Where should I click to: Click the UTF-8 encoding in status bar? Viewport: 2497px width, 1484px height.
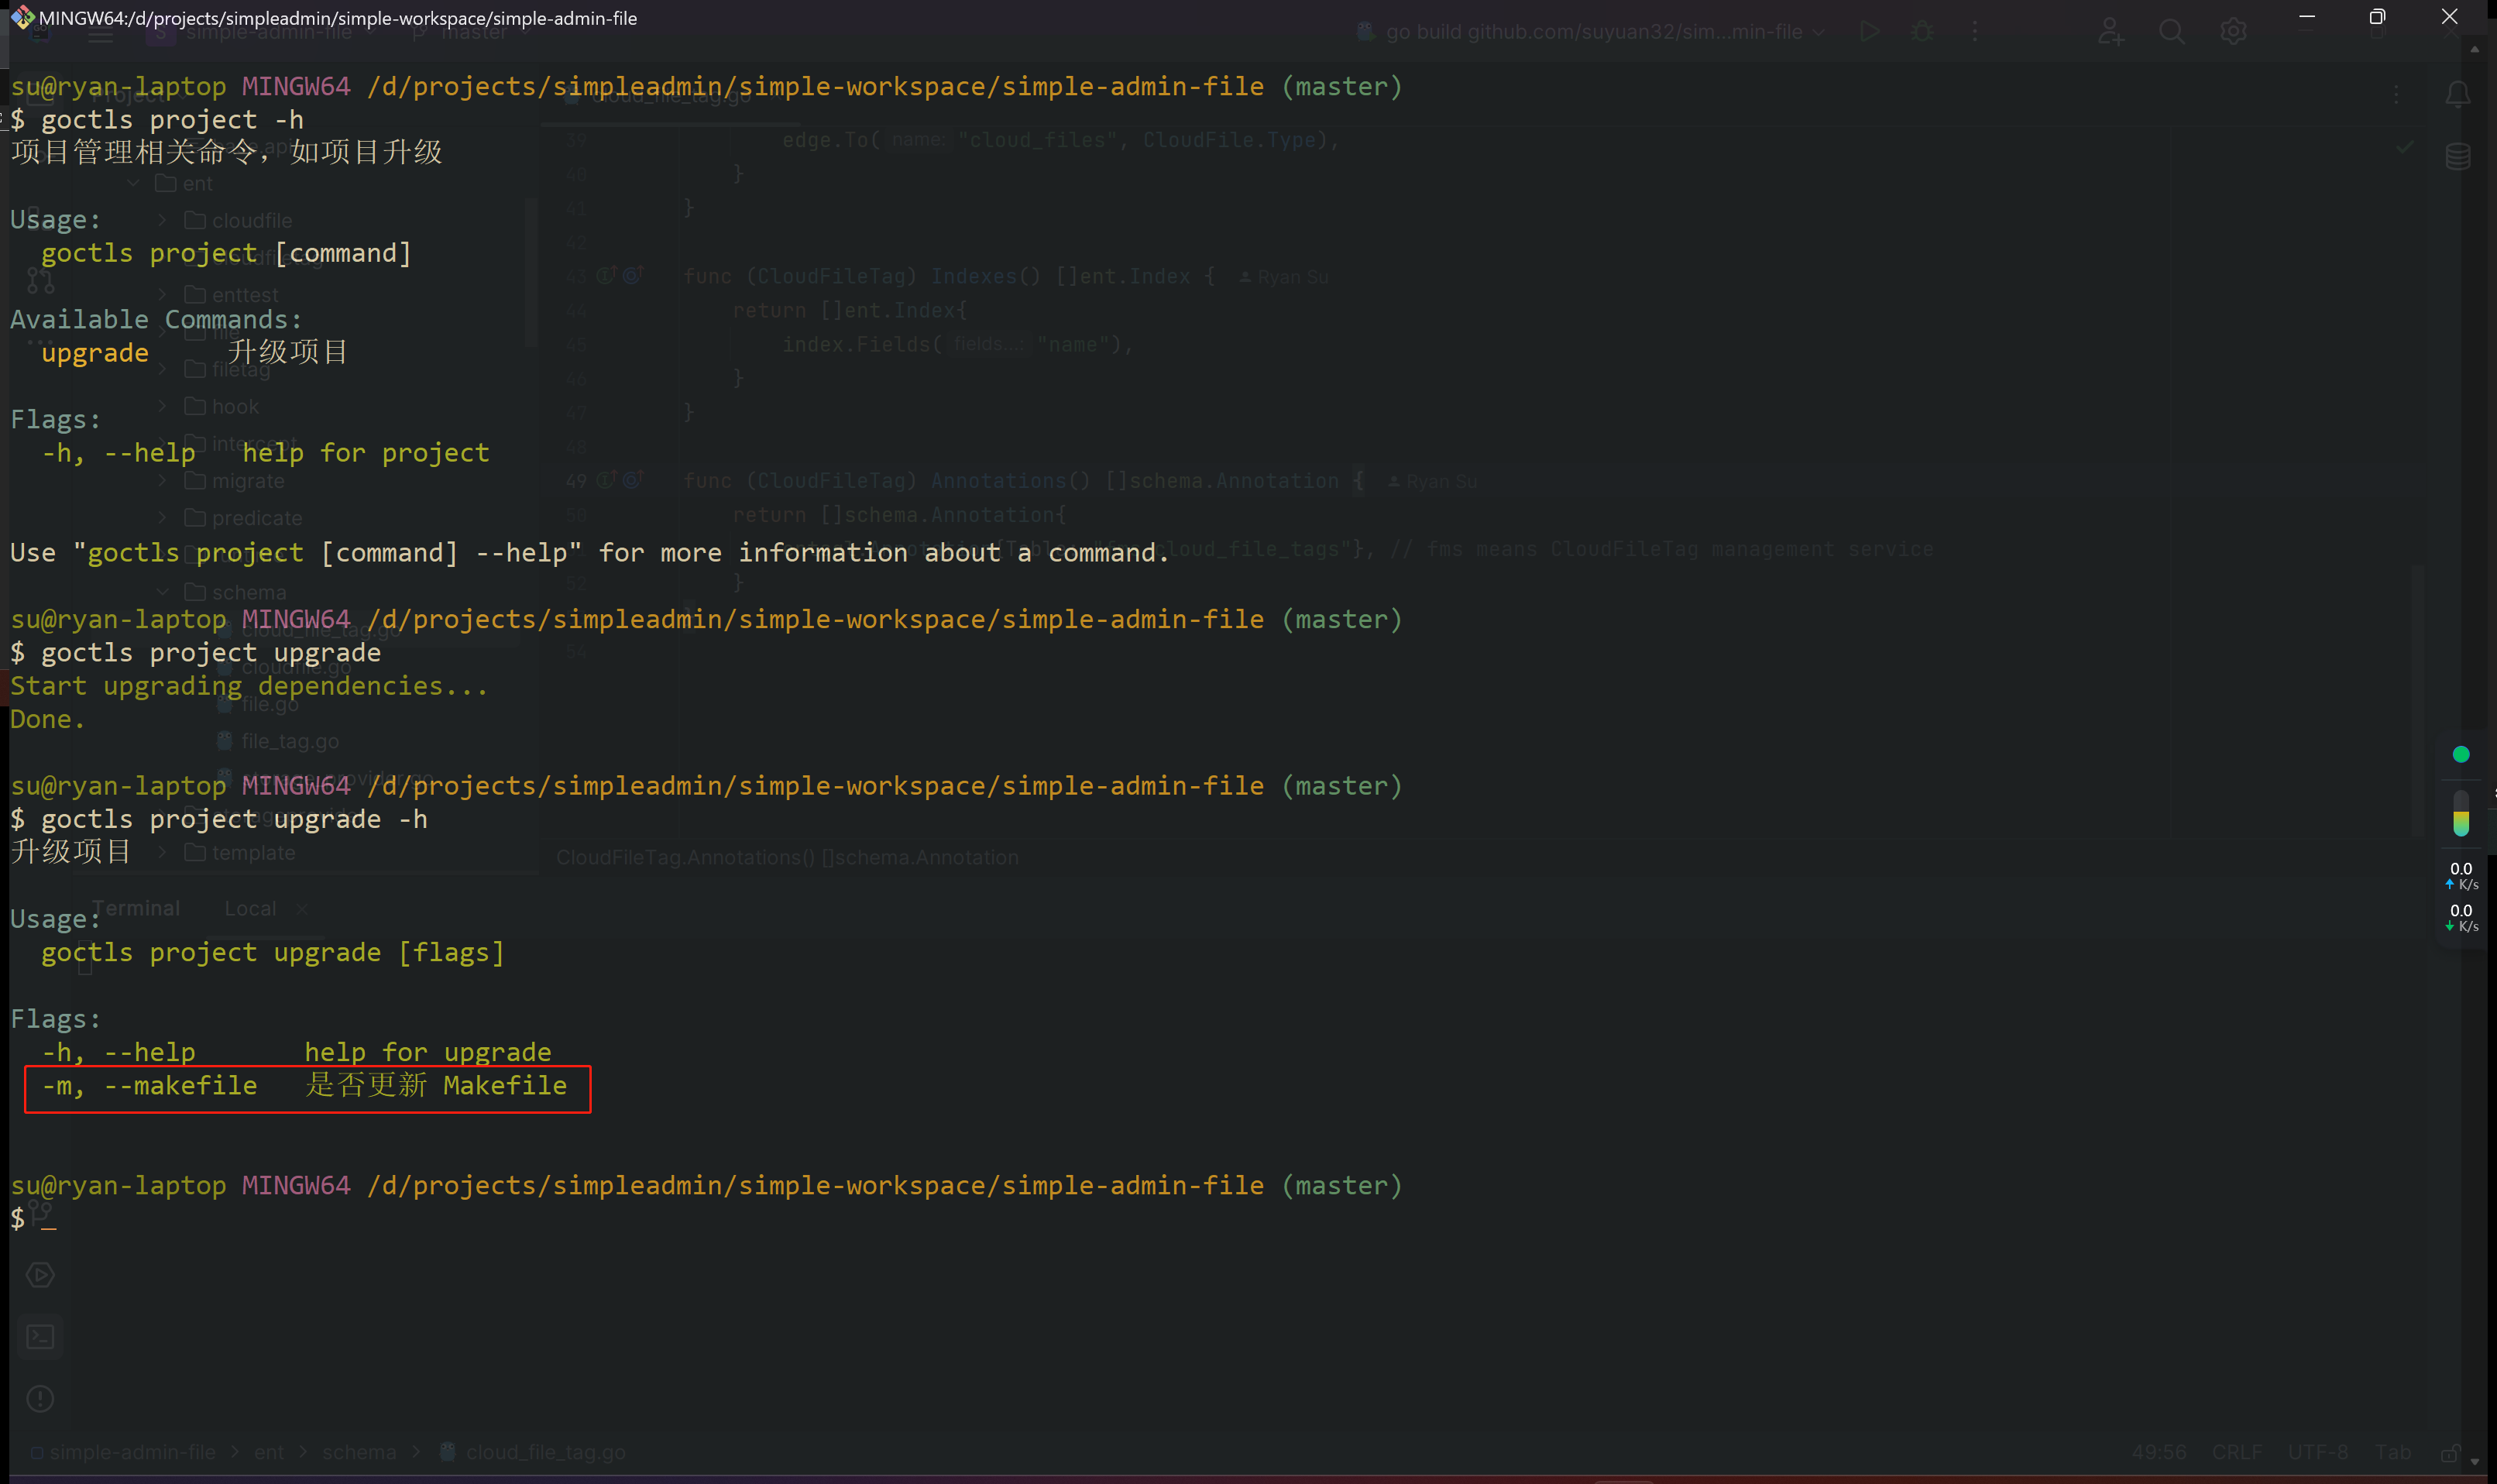2317,1452
